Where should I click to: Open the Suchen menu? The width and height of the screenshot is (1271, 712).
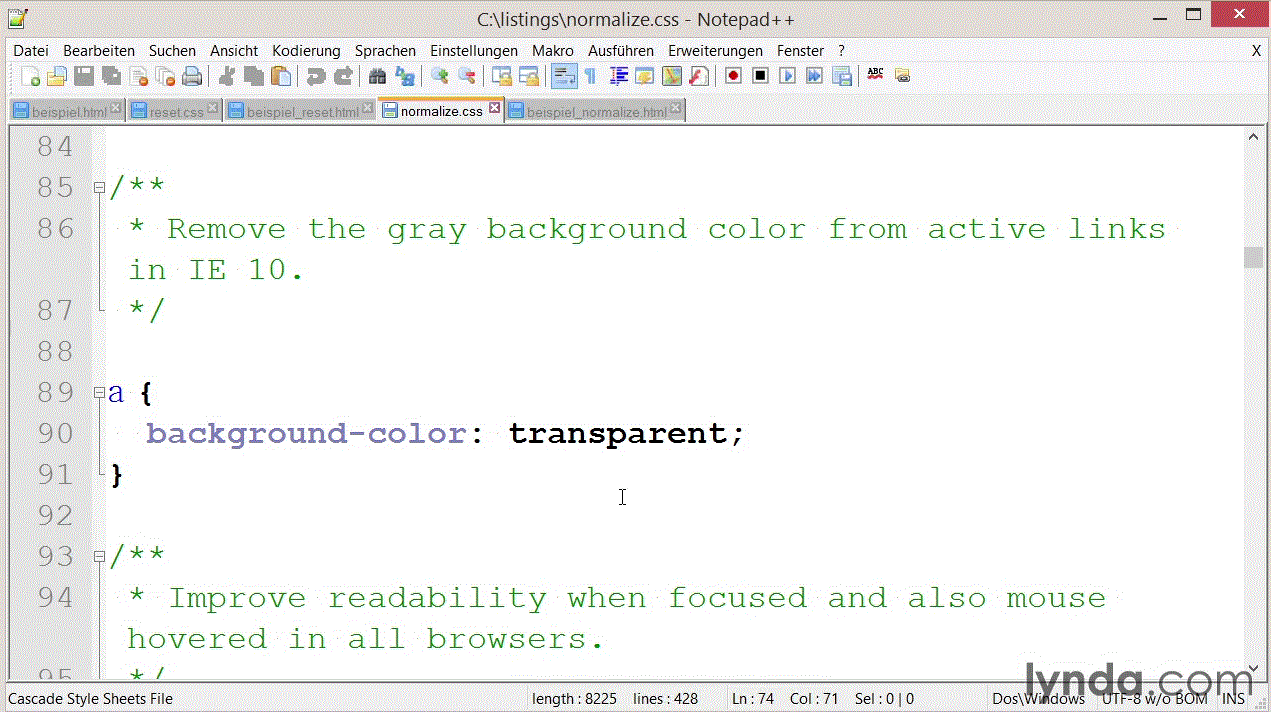click(173, 50)
